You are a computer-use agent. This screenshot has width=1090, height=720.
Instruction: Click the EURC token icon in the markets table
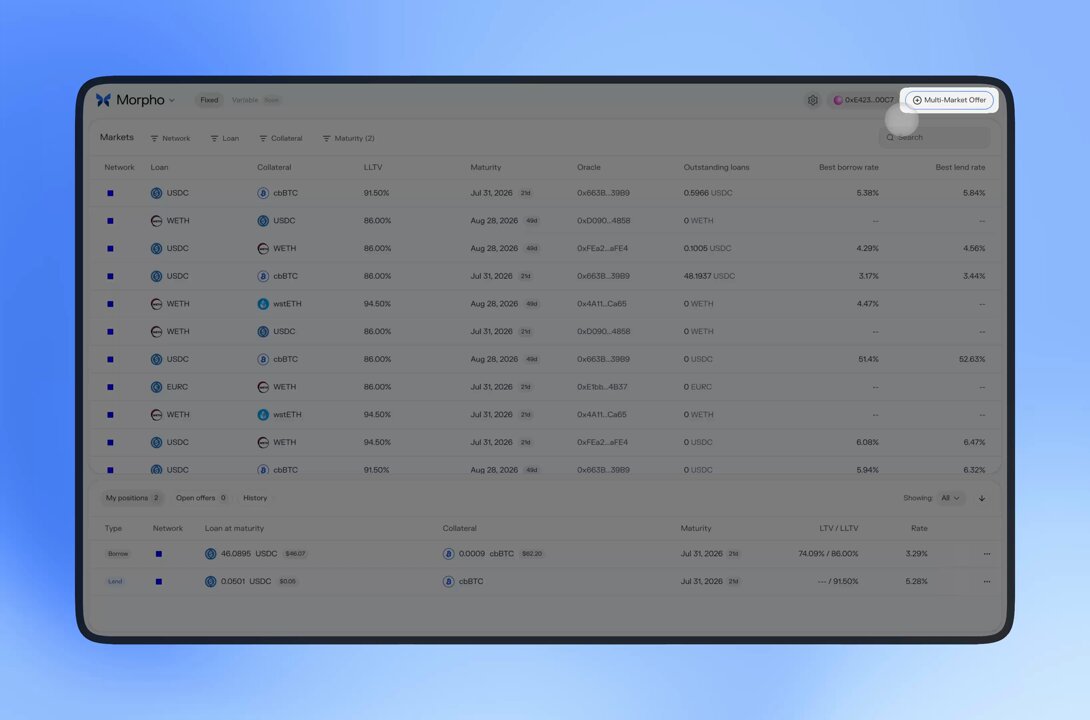click(x=156, y=387)
